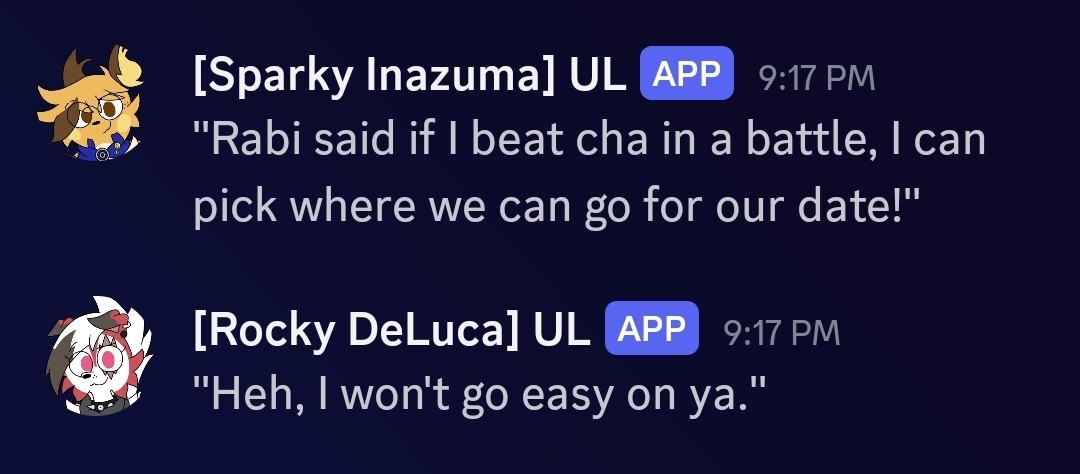Click the UL tag after Rocky DeLuca's name
The width and height of the screenshot is (1080, 474).
(x=562, y=330)
